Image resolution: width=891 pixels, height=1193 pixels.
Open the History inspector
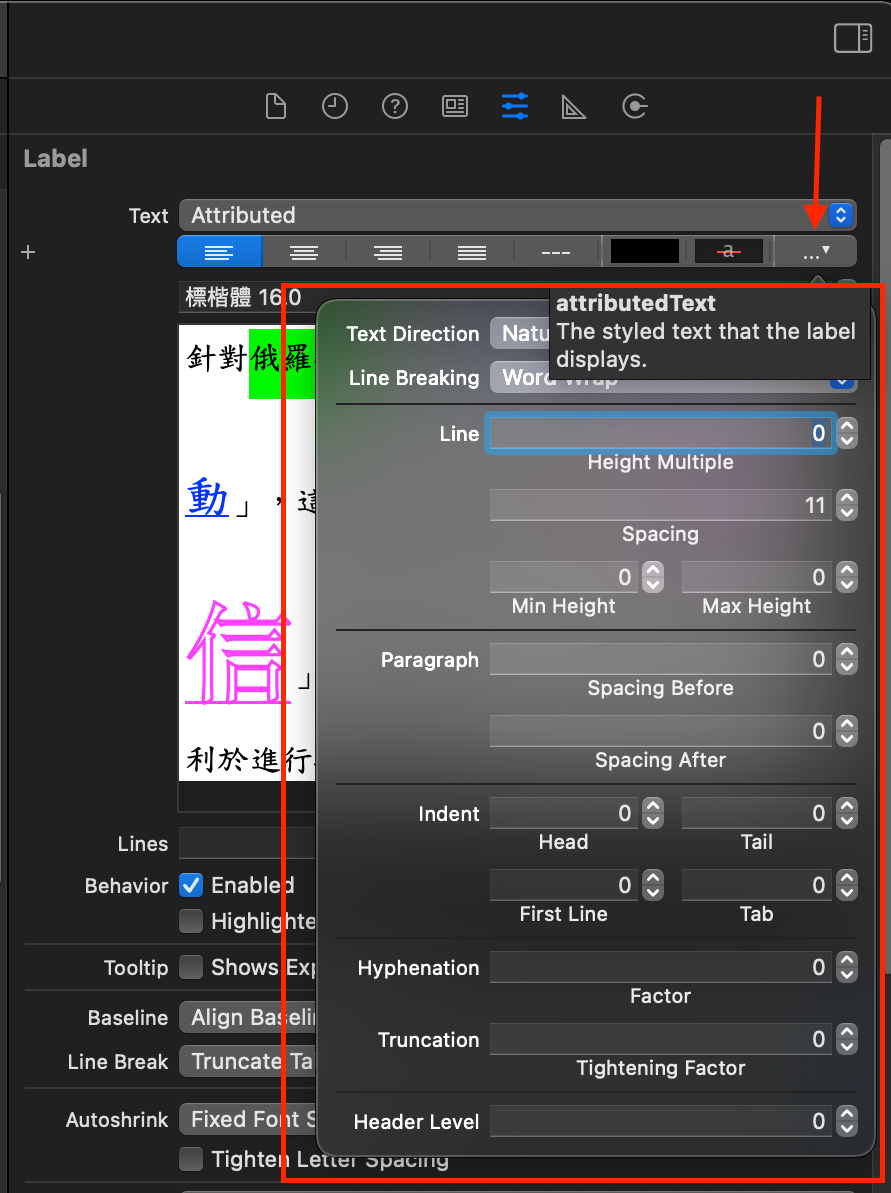[x=335, y=106]
